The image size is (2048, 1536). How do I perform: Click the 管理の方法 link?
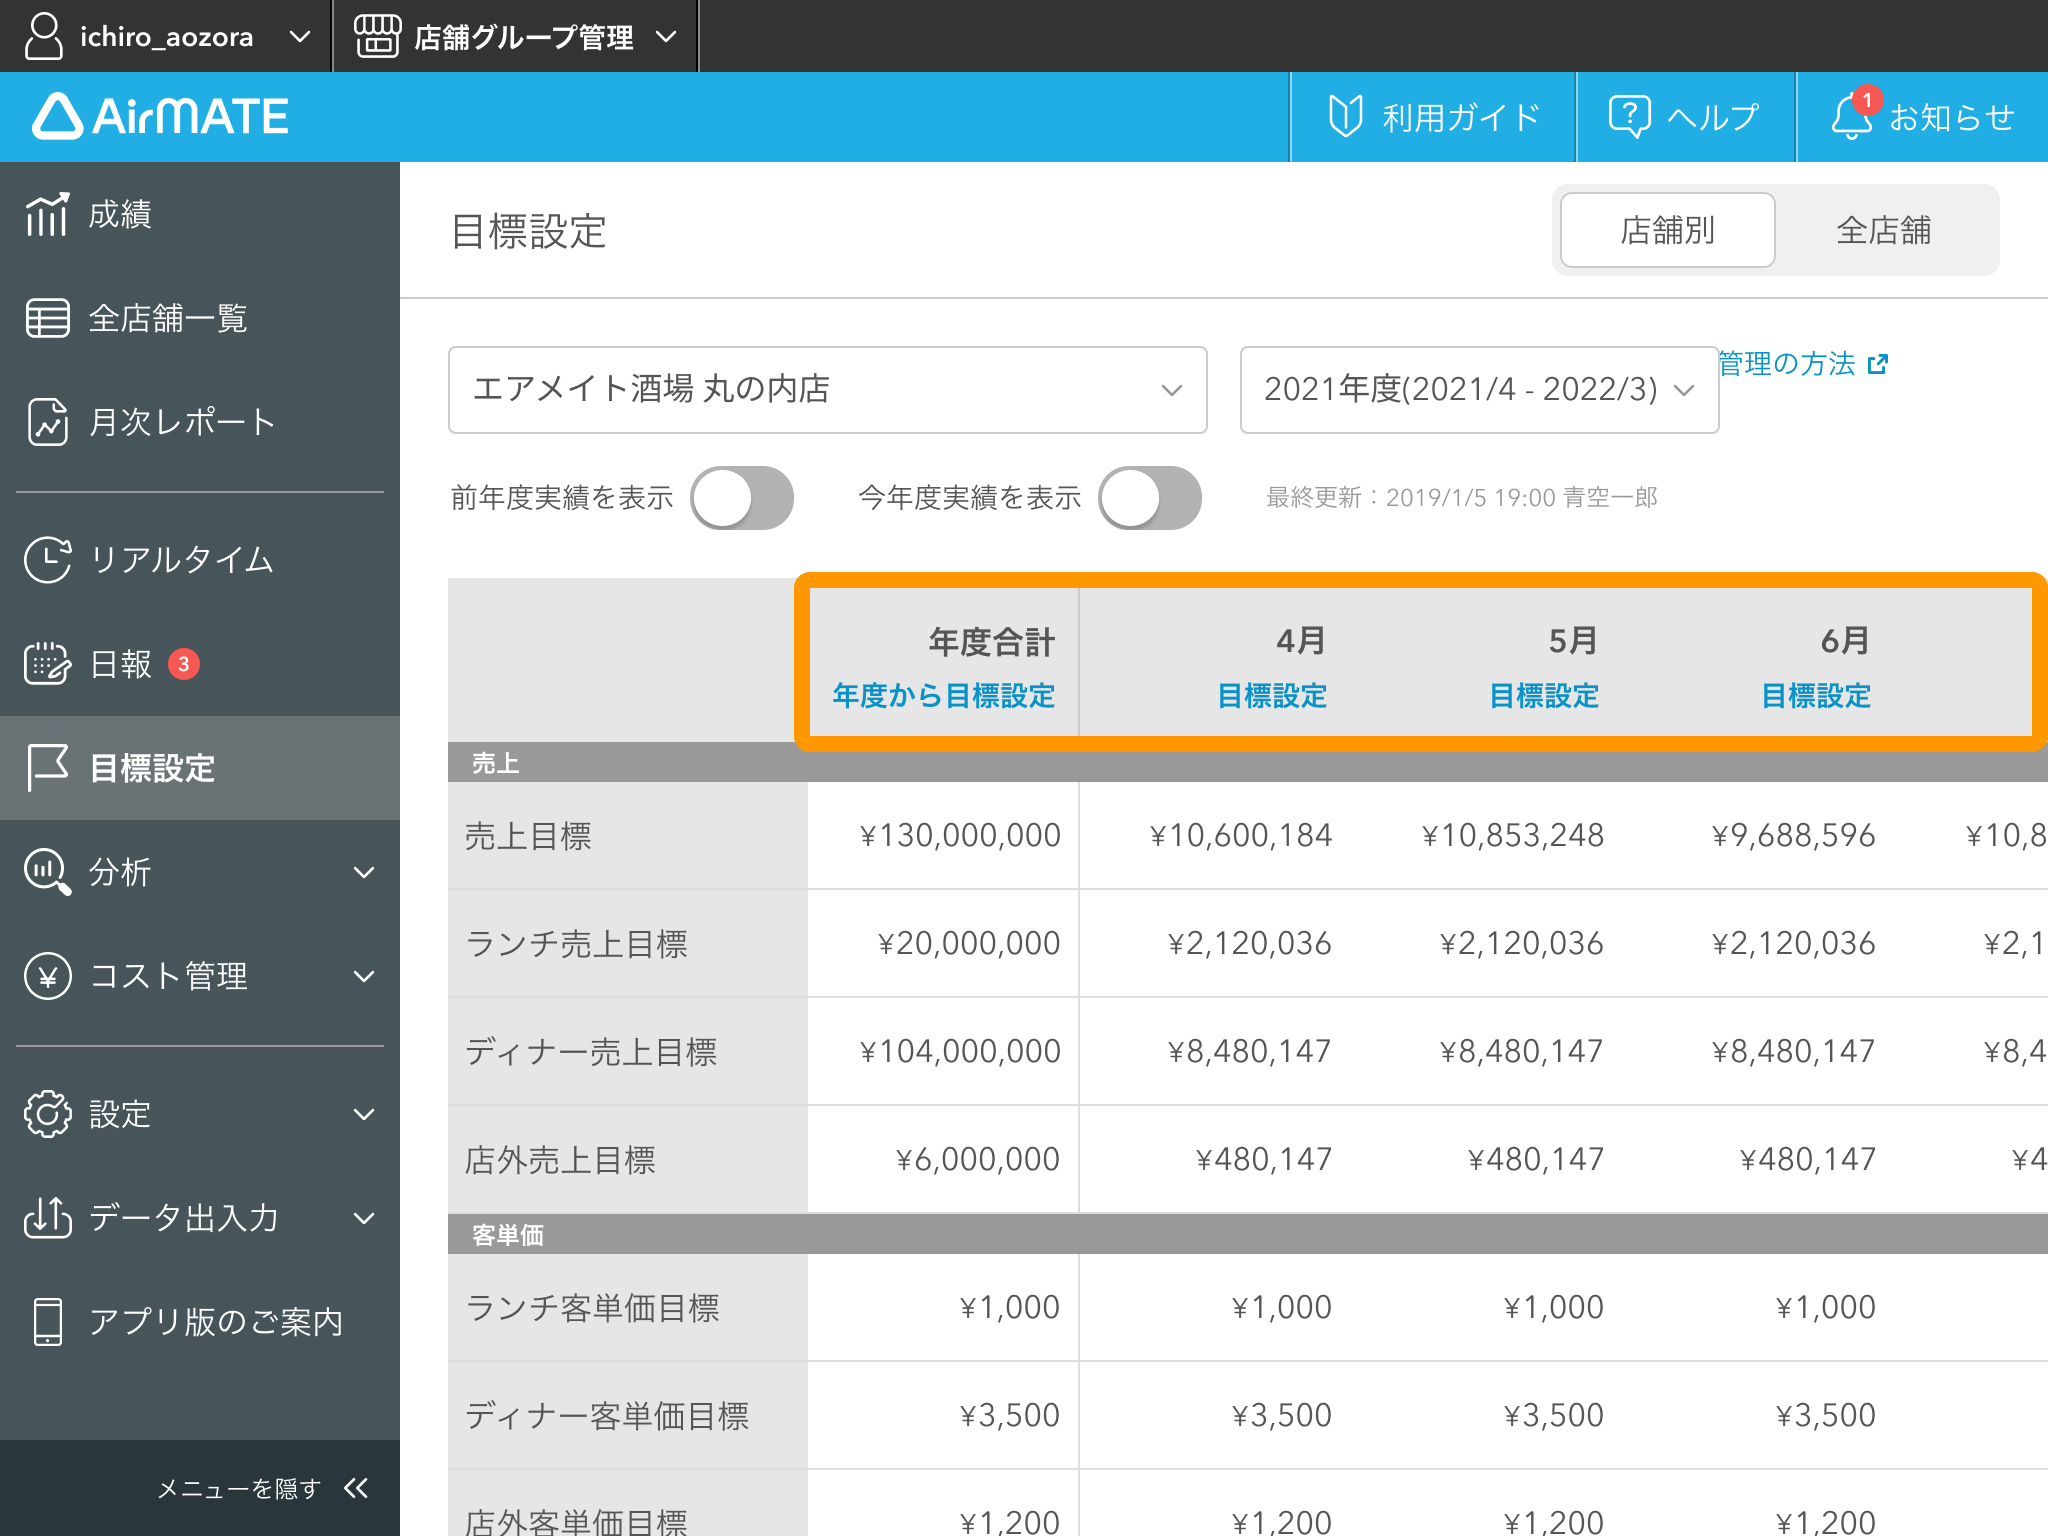(1786, 364)
